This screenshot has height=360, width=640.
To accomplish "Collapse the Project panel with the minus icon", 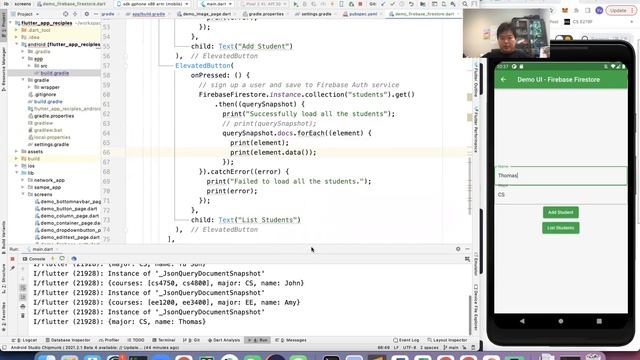I will click(x=96, y=14).
